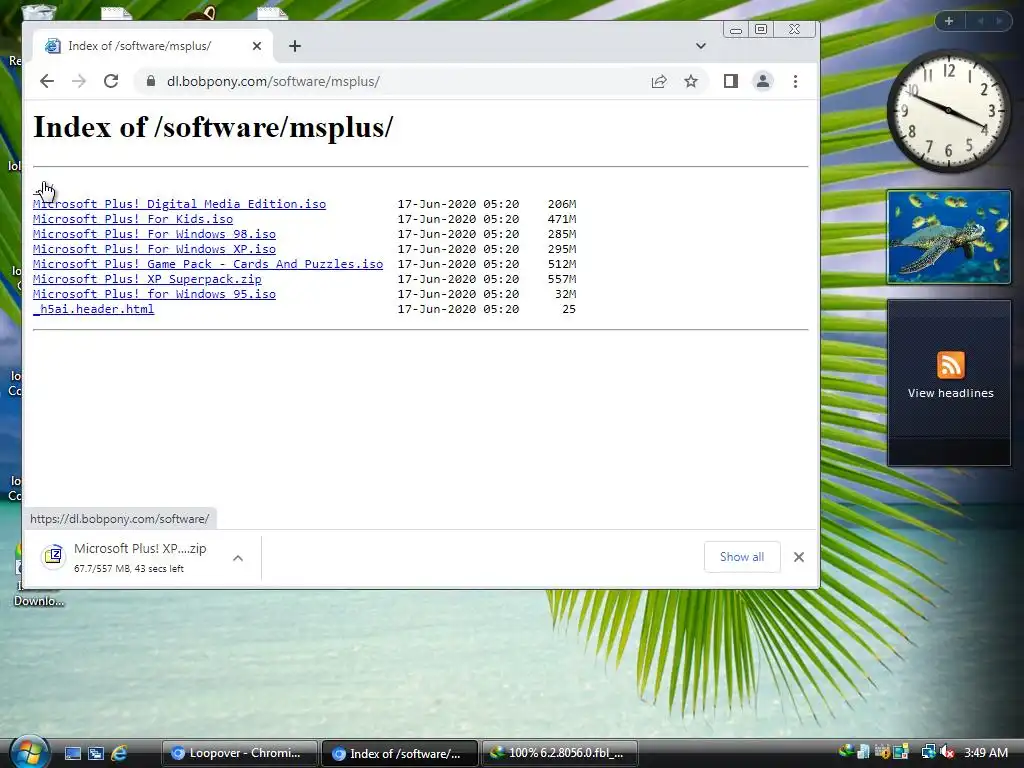Click the forward navigation arrow
This screenshot has height=768, width=1024.
(79, 81)
